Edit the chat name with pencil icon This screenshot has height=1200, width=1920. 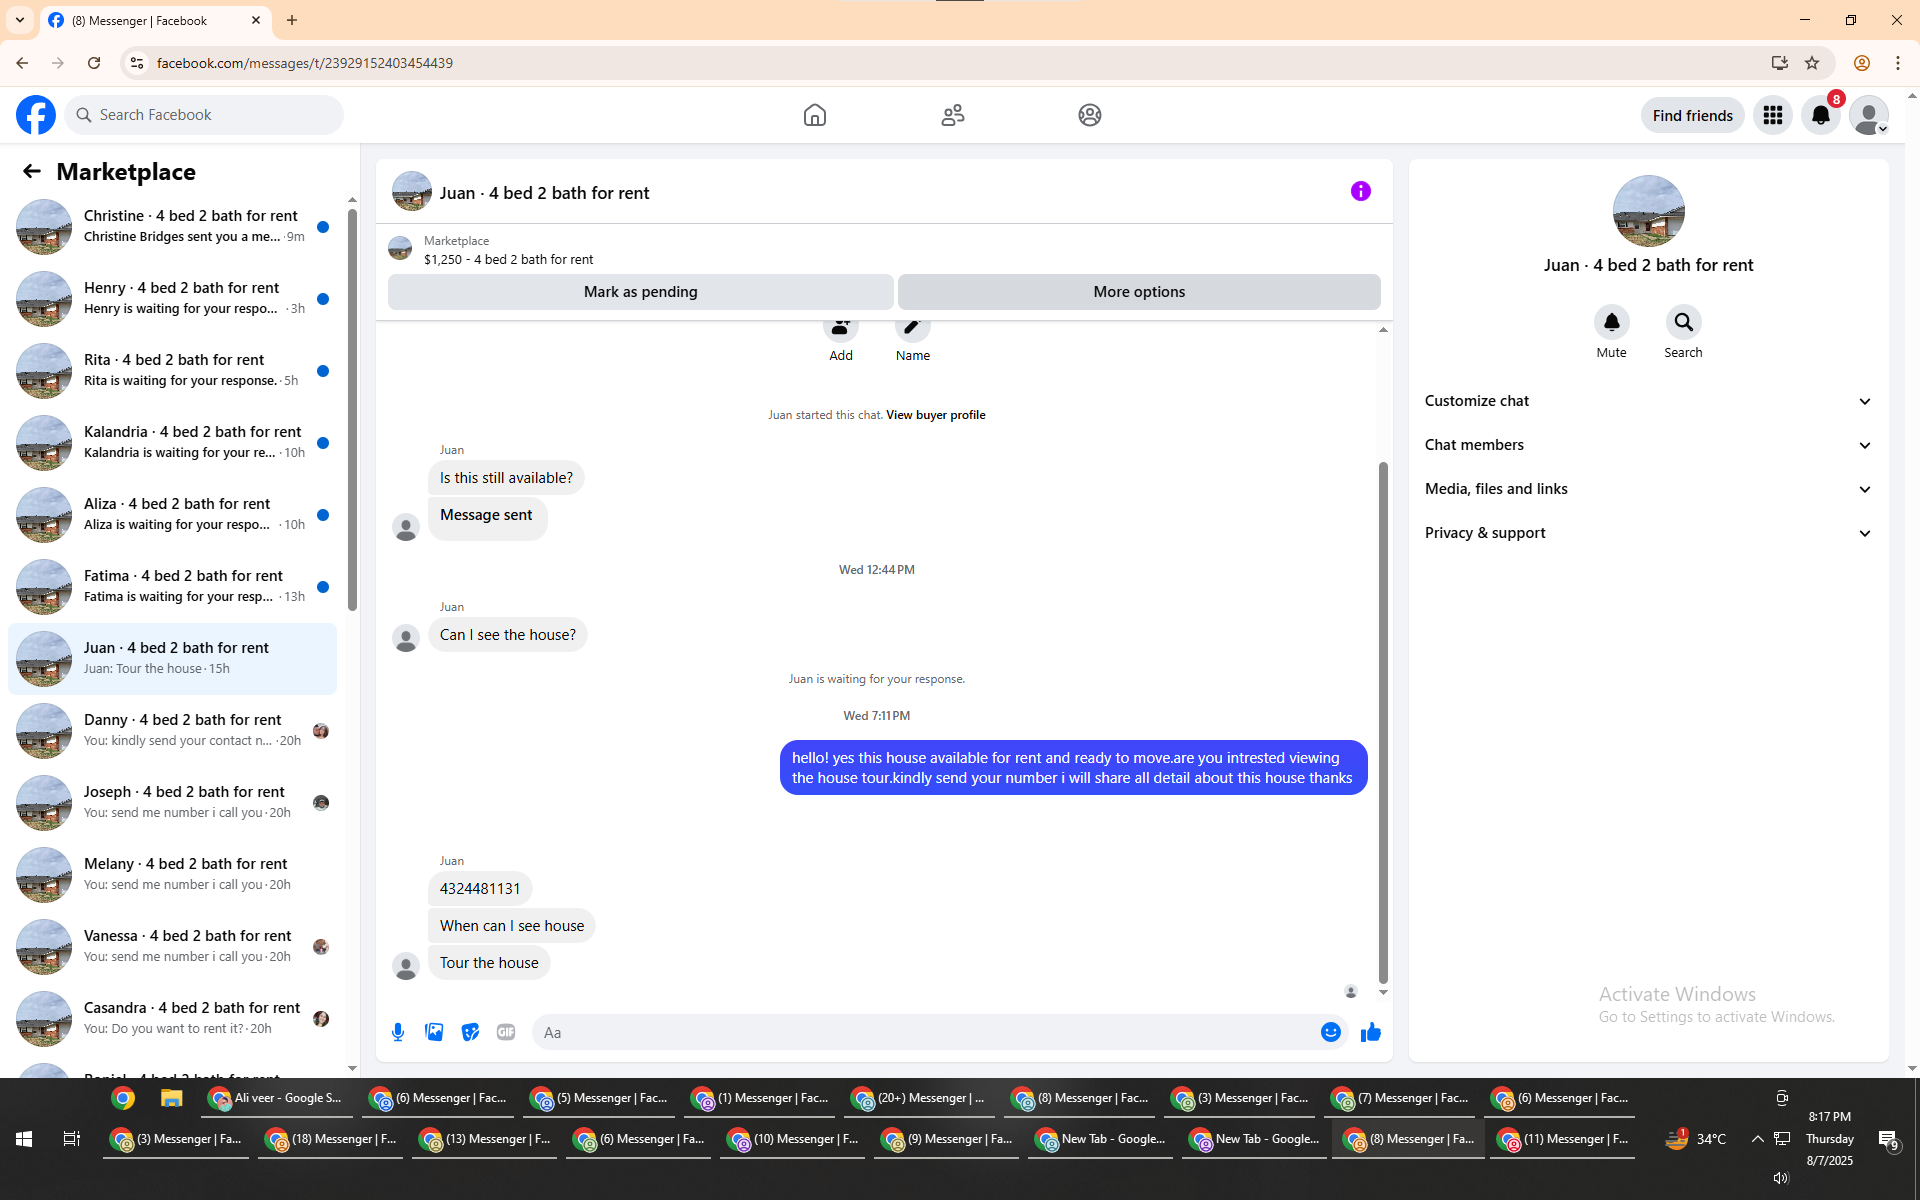[x=913, y=340]
